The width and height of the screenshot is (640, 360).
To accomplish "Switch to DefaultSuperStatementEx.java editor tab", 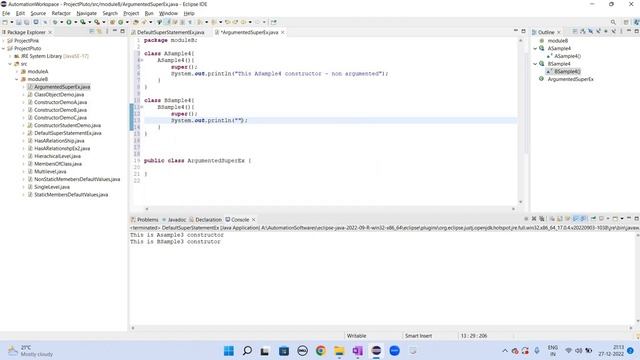I will (170, 32).
